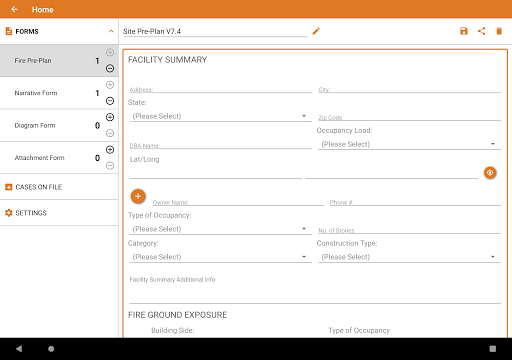Tap the Android back navigation button
Viewport: 512px width, 360px height.
pos(19,349)
